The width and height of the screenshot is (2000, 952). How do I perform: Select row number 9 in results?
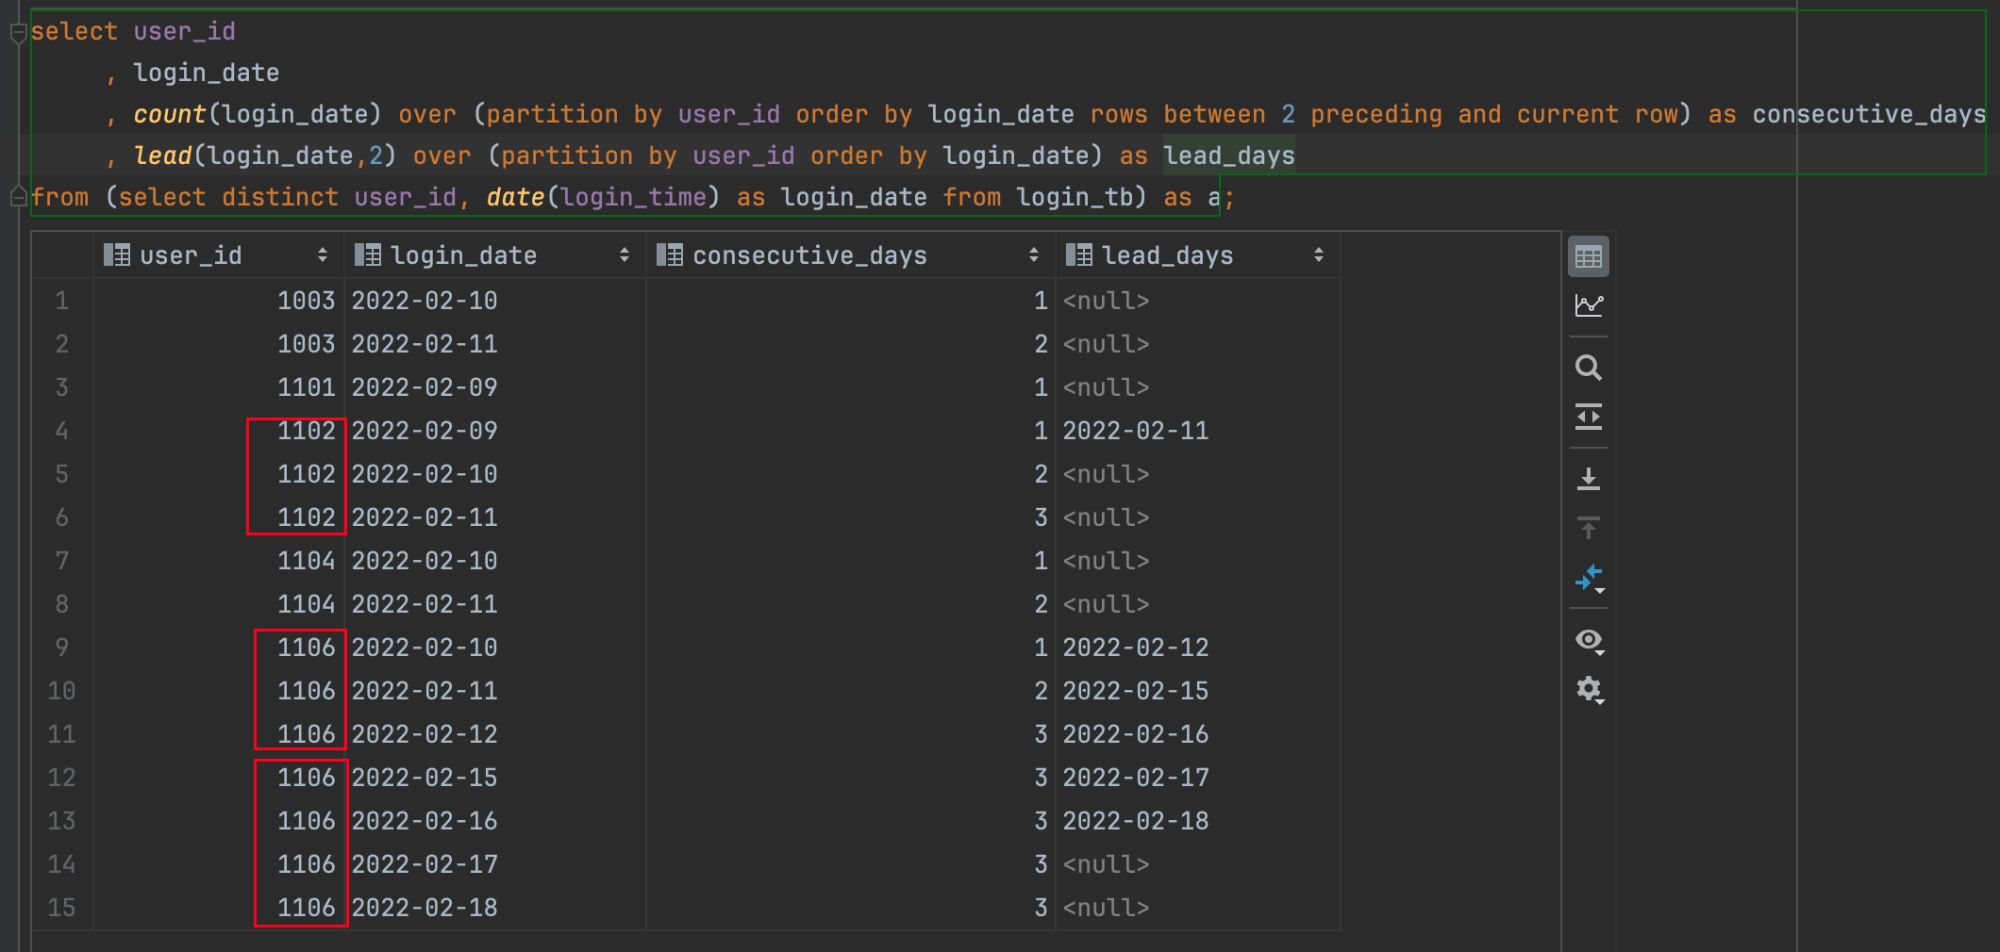(62, 647)
